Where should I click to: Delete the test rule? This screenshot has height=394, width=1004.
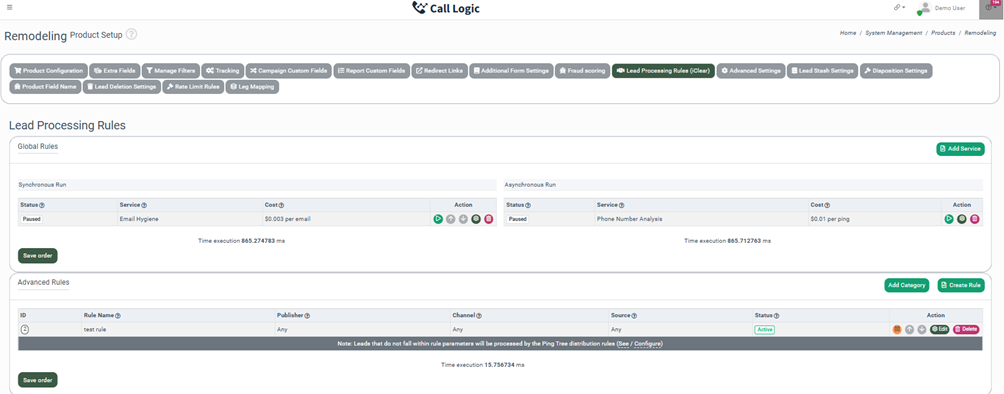pyautogui.click(x=966, y=329)
